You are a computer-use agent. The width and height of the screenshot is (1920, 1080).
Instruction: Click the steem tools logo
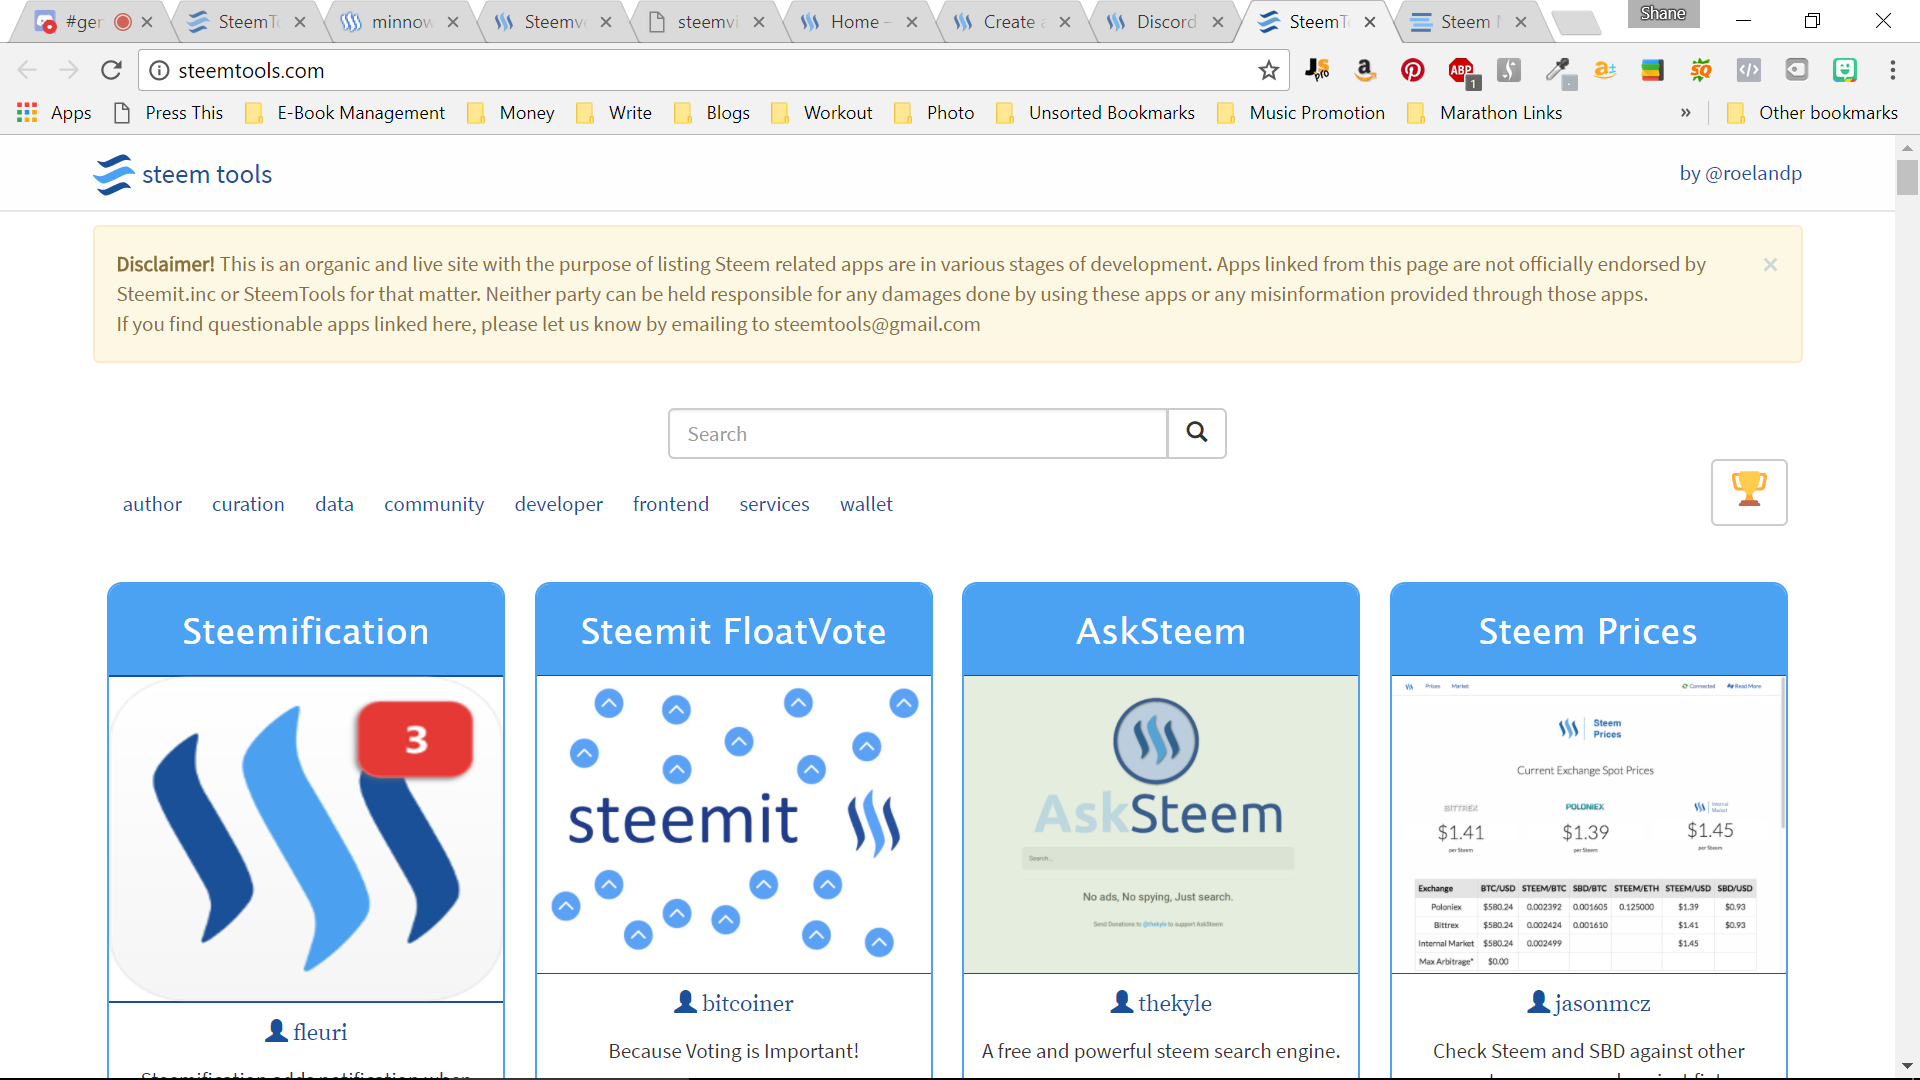183,174
